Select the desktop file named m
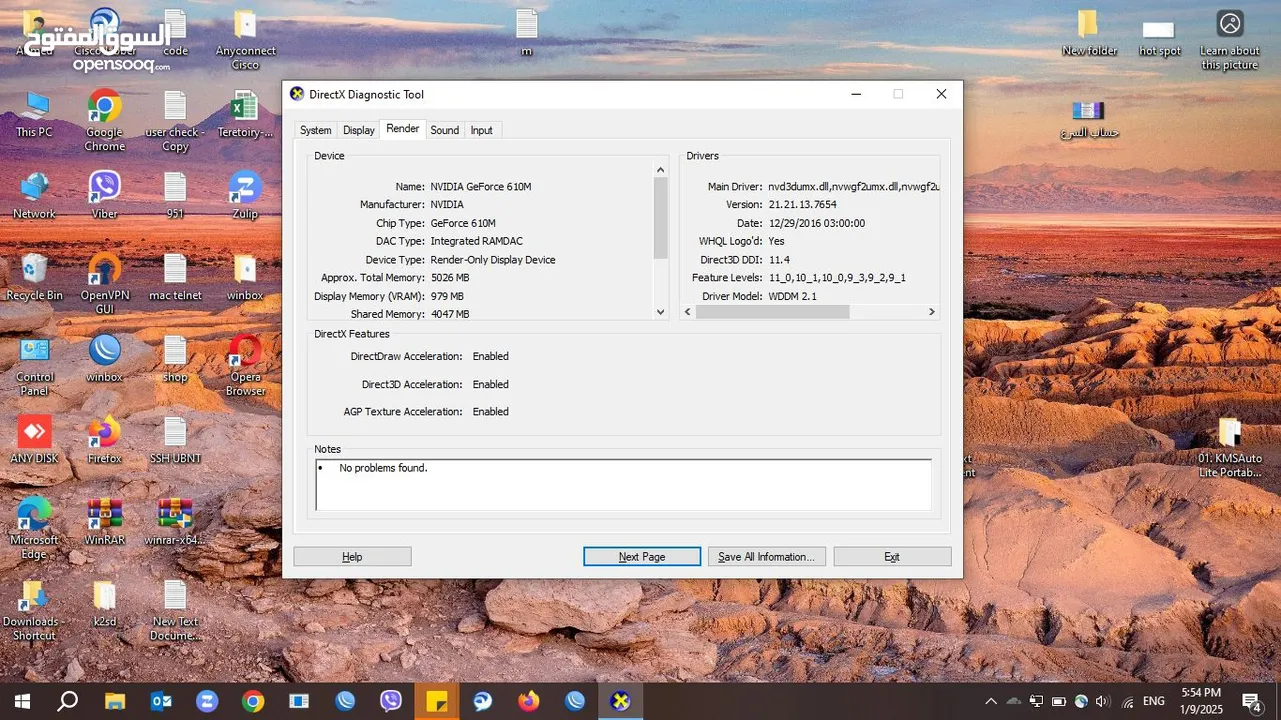The image size is (1281, 720). pyautogui.click(x=527, y=33)
